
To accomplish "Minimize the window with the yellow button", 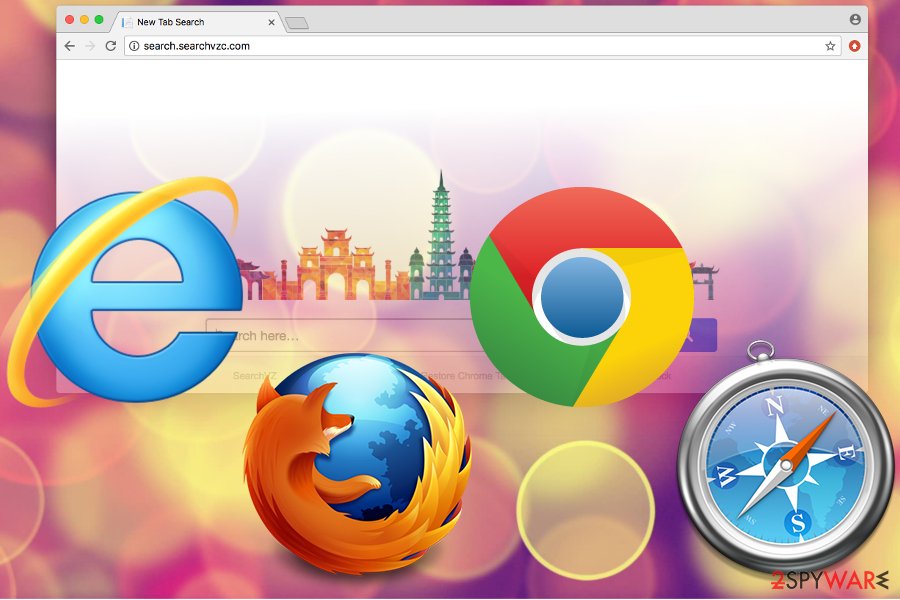I will click(x=84, y=20).
